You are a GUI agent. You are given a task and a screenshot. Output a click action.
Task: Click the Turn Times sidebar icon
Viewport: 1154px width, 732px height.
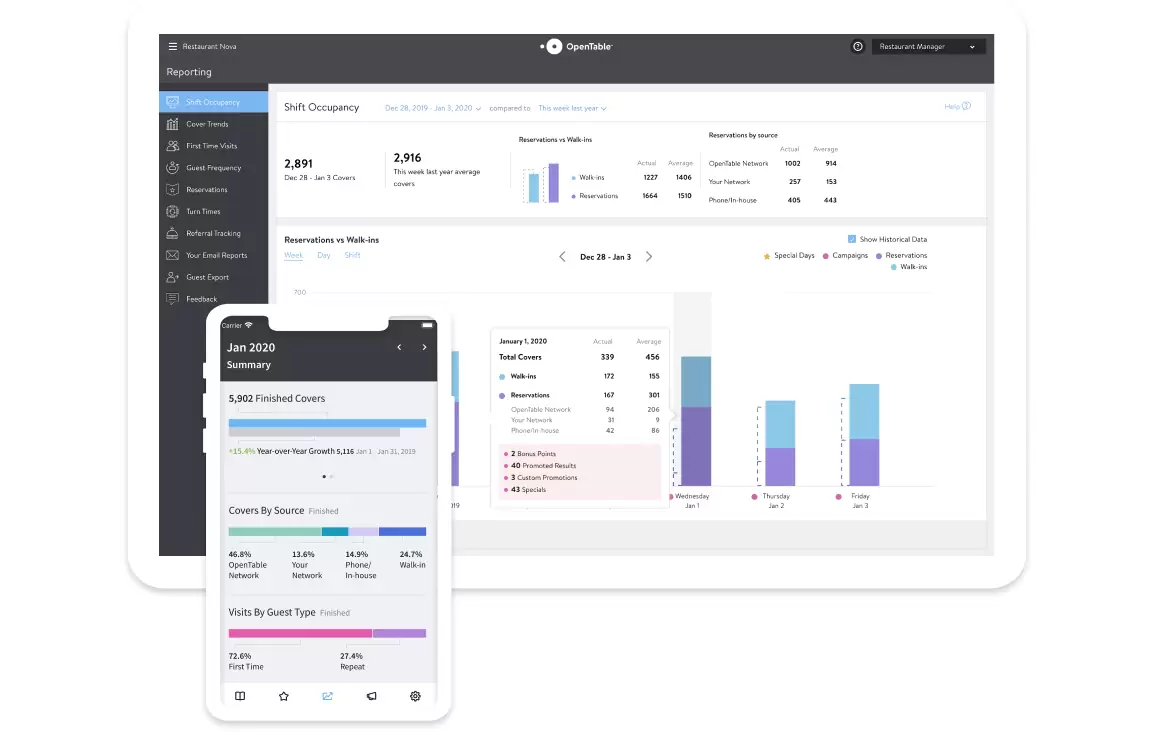[172, 211]
